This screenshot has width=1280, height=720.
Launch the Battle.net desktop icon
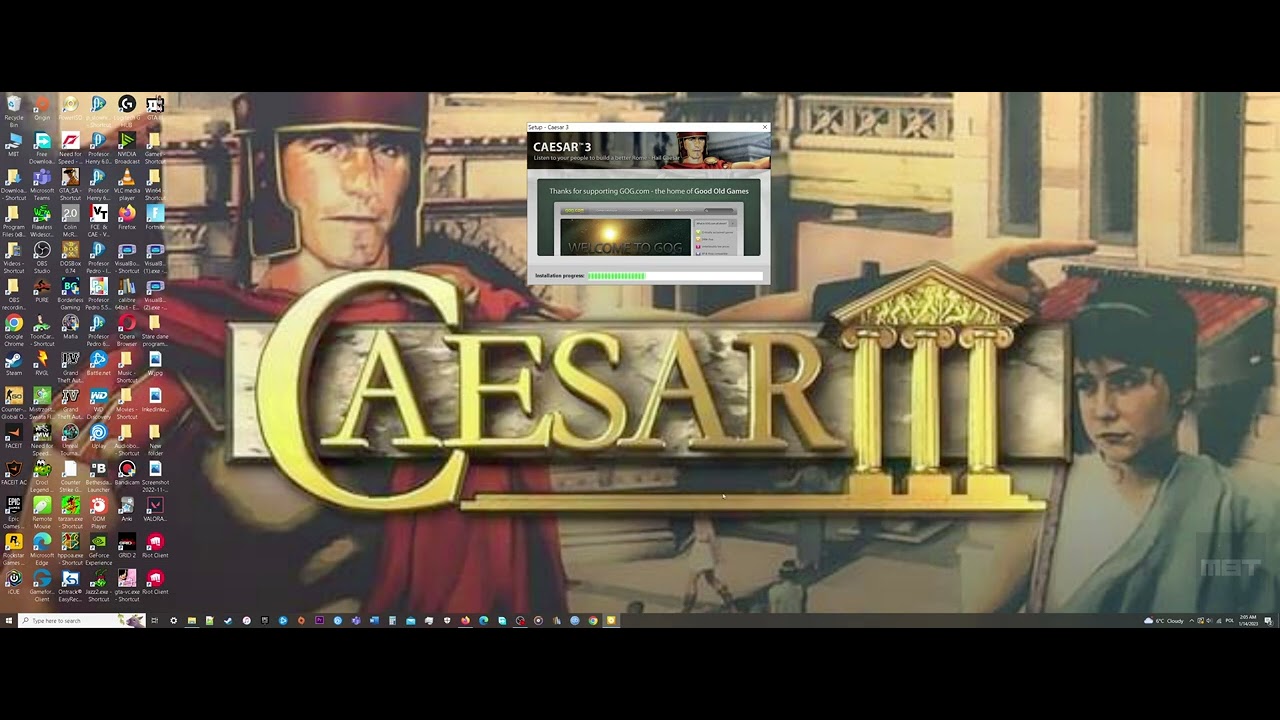pos(98,361)
